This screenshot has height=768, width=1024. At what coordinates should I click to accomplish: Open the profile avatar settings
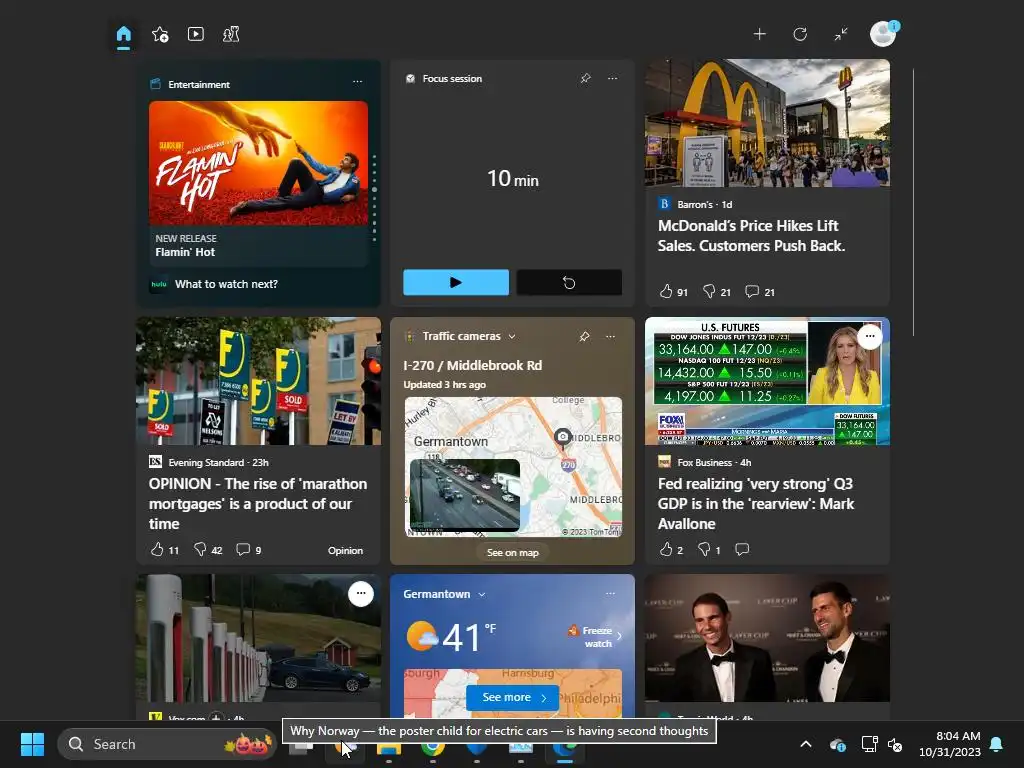883,33
